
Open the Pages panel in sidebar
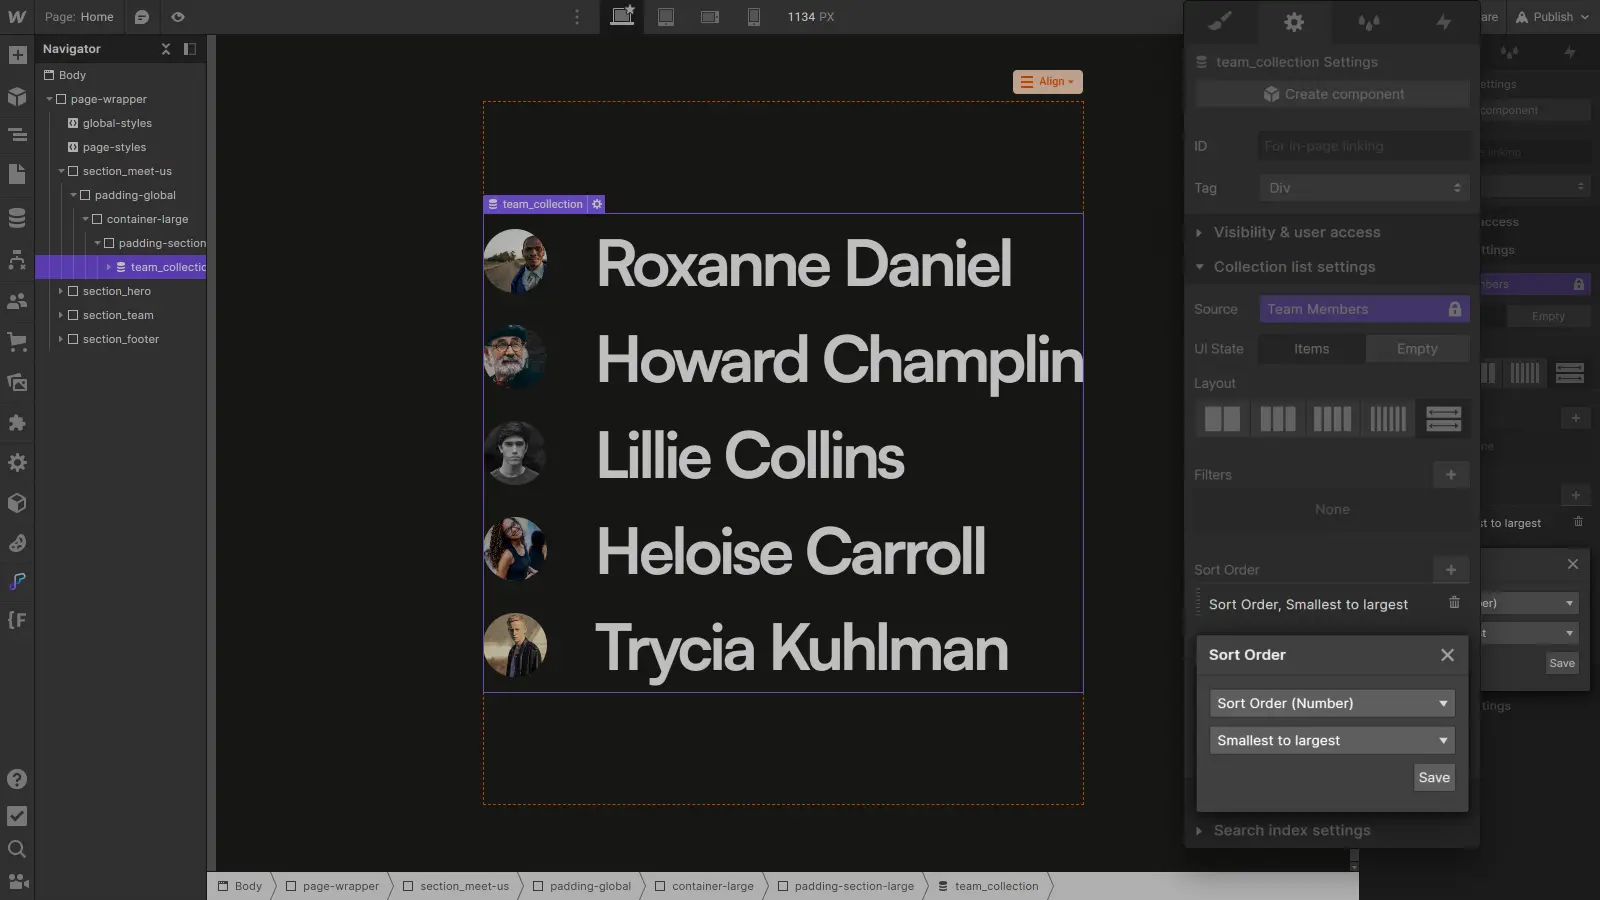pos(17,175)
